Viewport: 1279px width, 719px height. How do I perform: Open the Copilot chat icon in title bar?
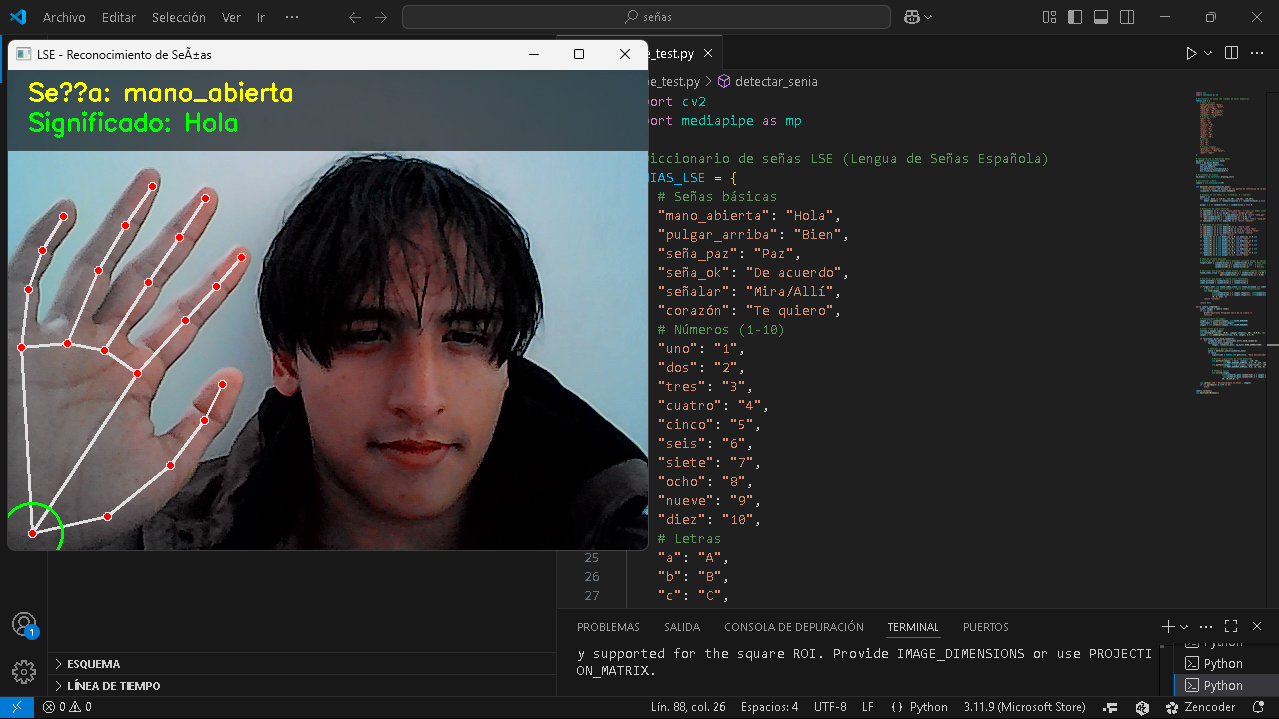(x=911, y=17)
